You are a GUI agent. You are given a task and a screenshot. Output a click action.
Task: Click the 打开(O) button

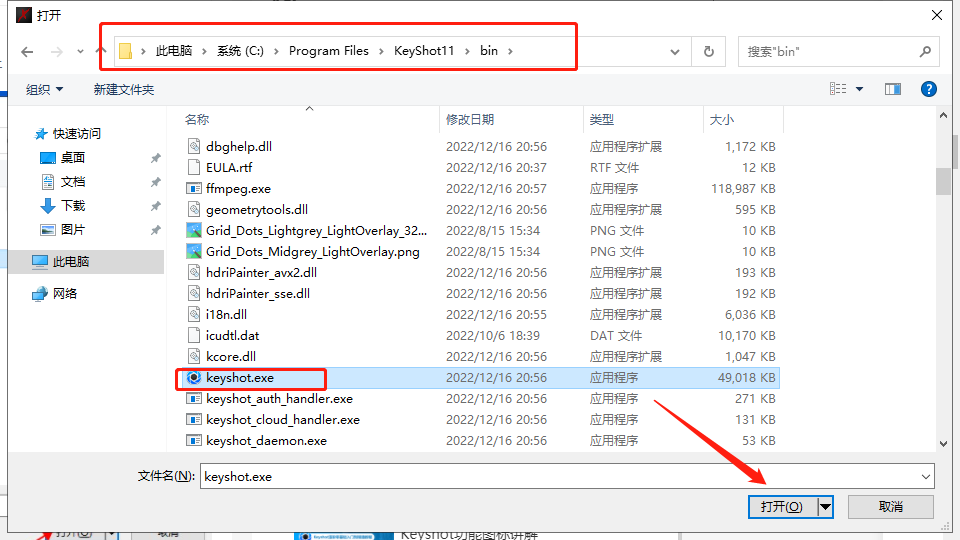tap(782, 507)
